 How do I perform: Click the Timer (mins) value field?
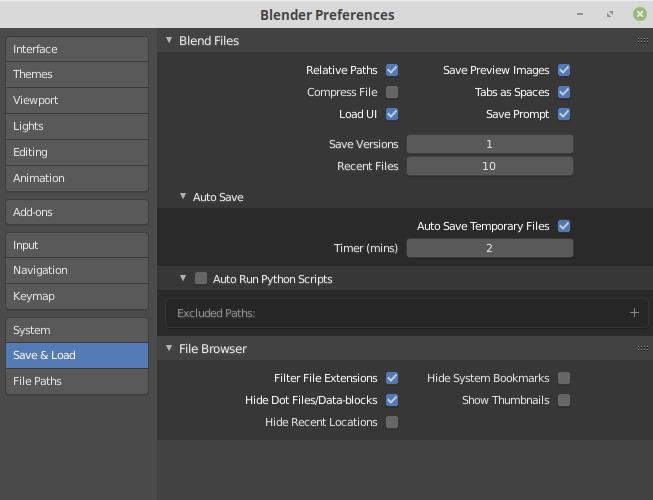click(x=490, y=248)
